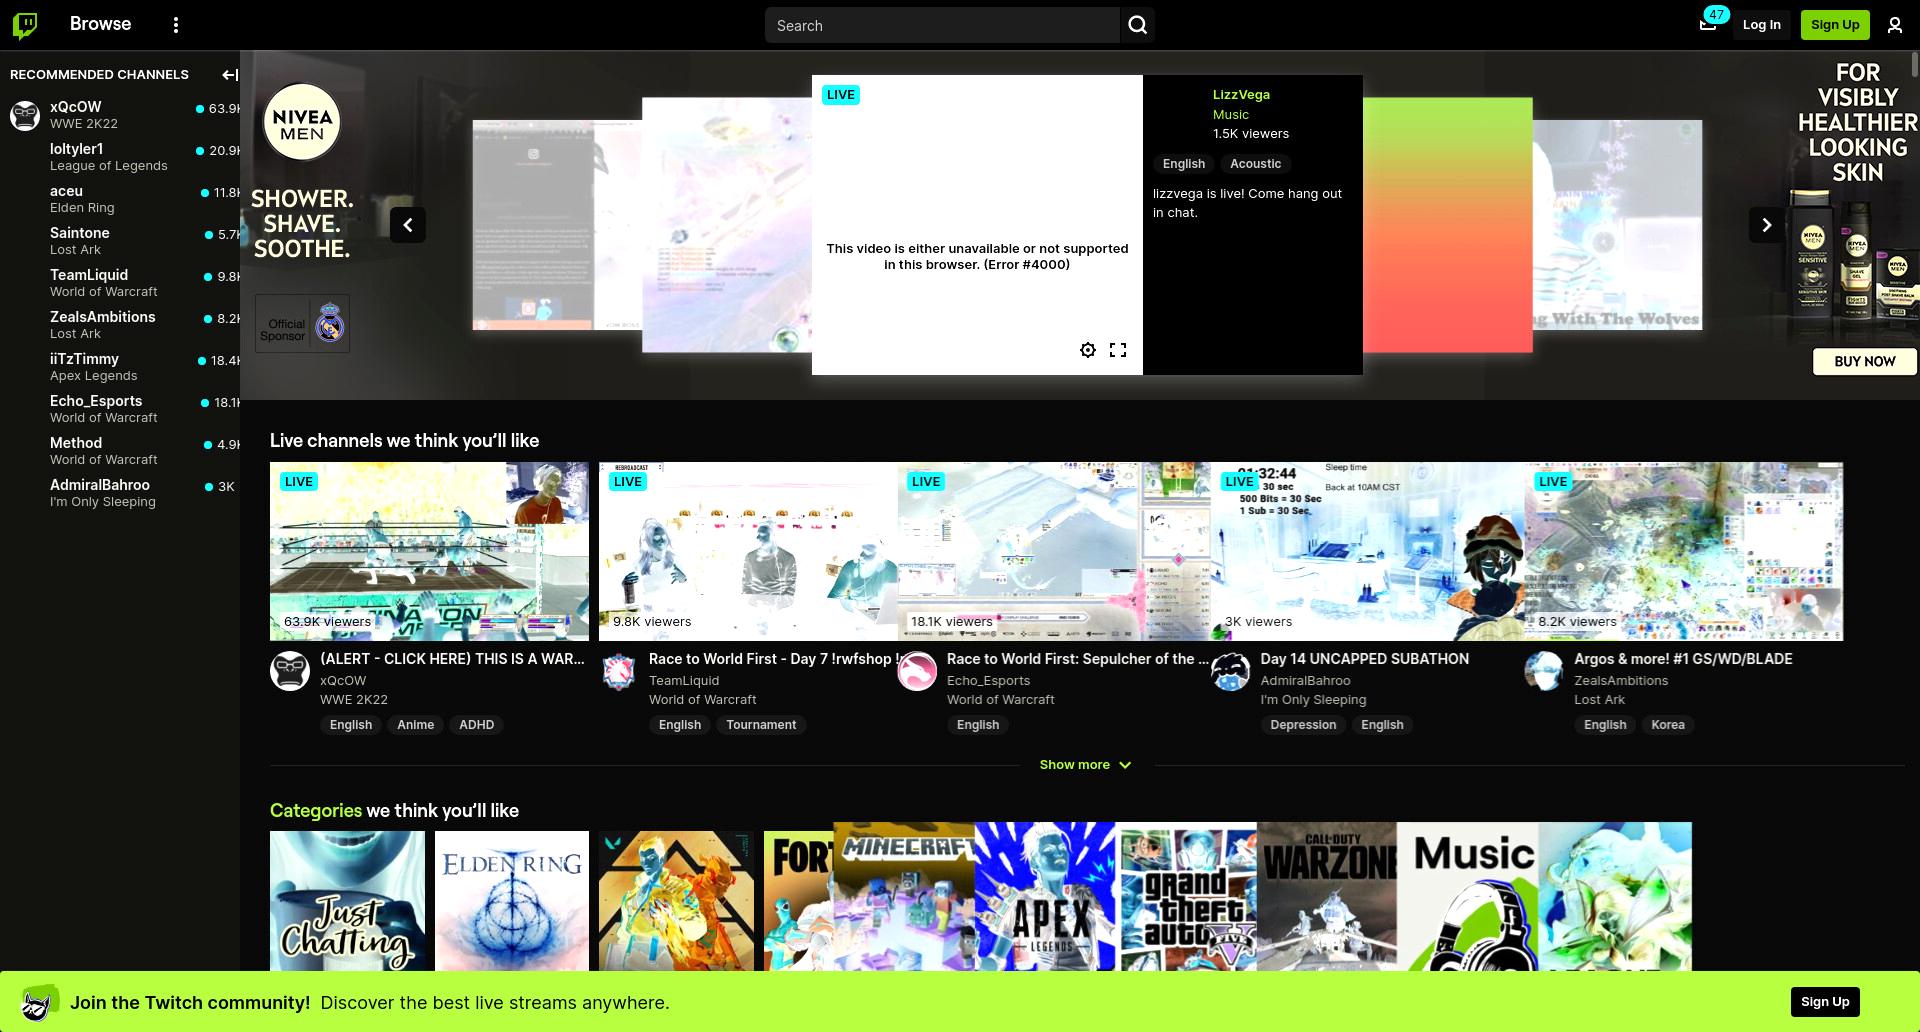Open ZealsAmbitions 8.2K viewers thumbnail
Screen dimensions: 1920x1032
(1683, 551)
